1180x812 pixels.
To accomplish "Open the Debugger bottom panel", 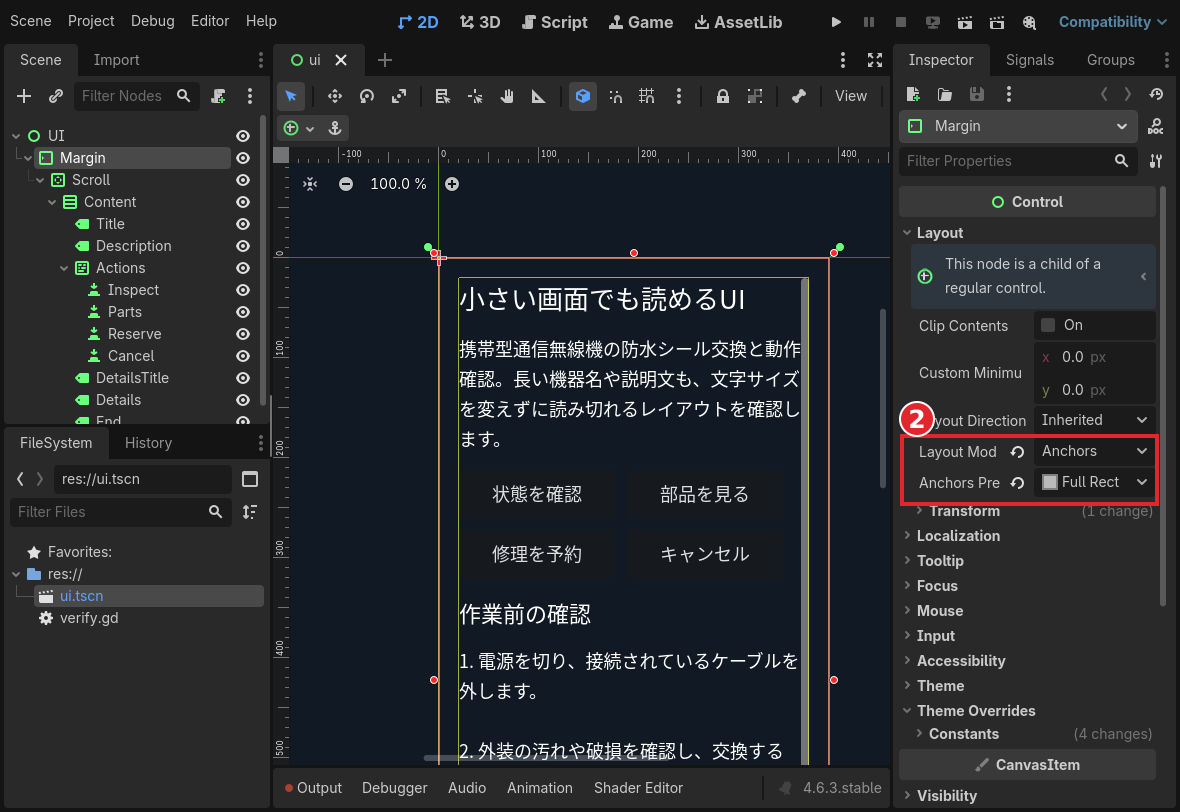I will pos(394,788).
